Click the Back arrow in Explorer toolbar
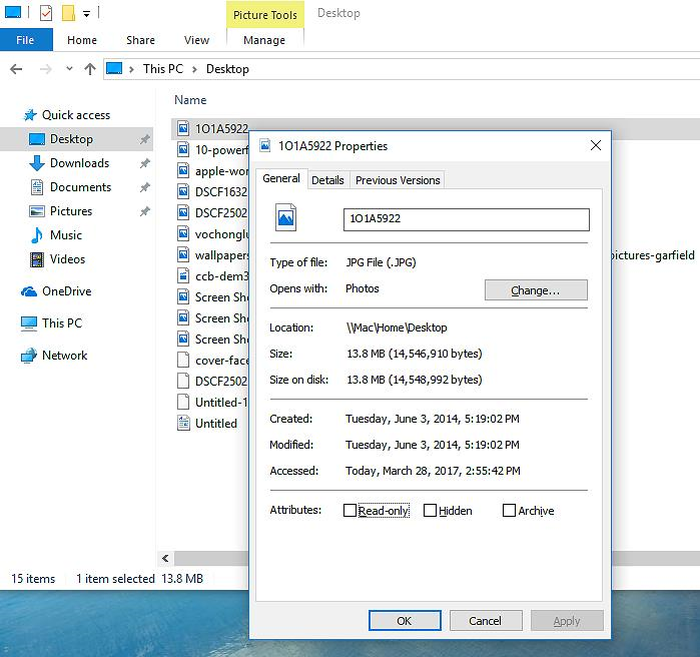 [x=17, y=69]
